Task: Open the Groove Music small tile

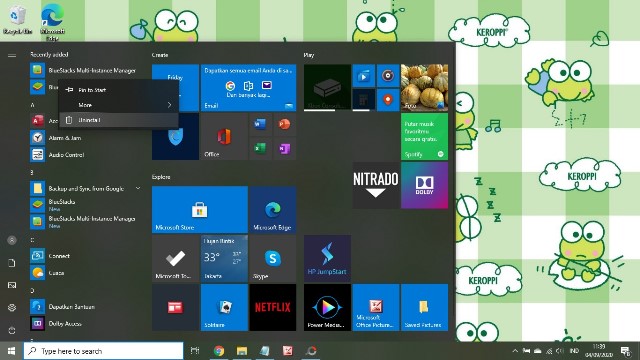Action: pyautogui.click(x=388, y=76)
